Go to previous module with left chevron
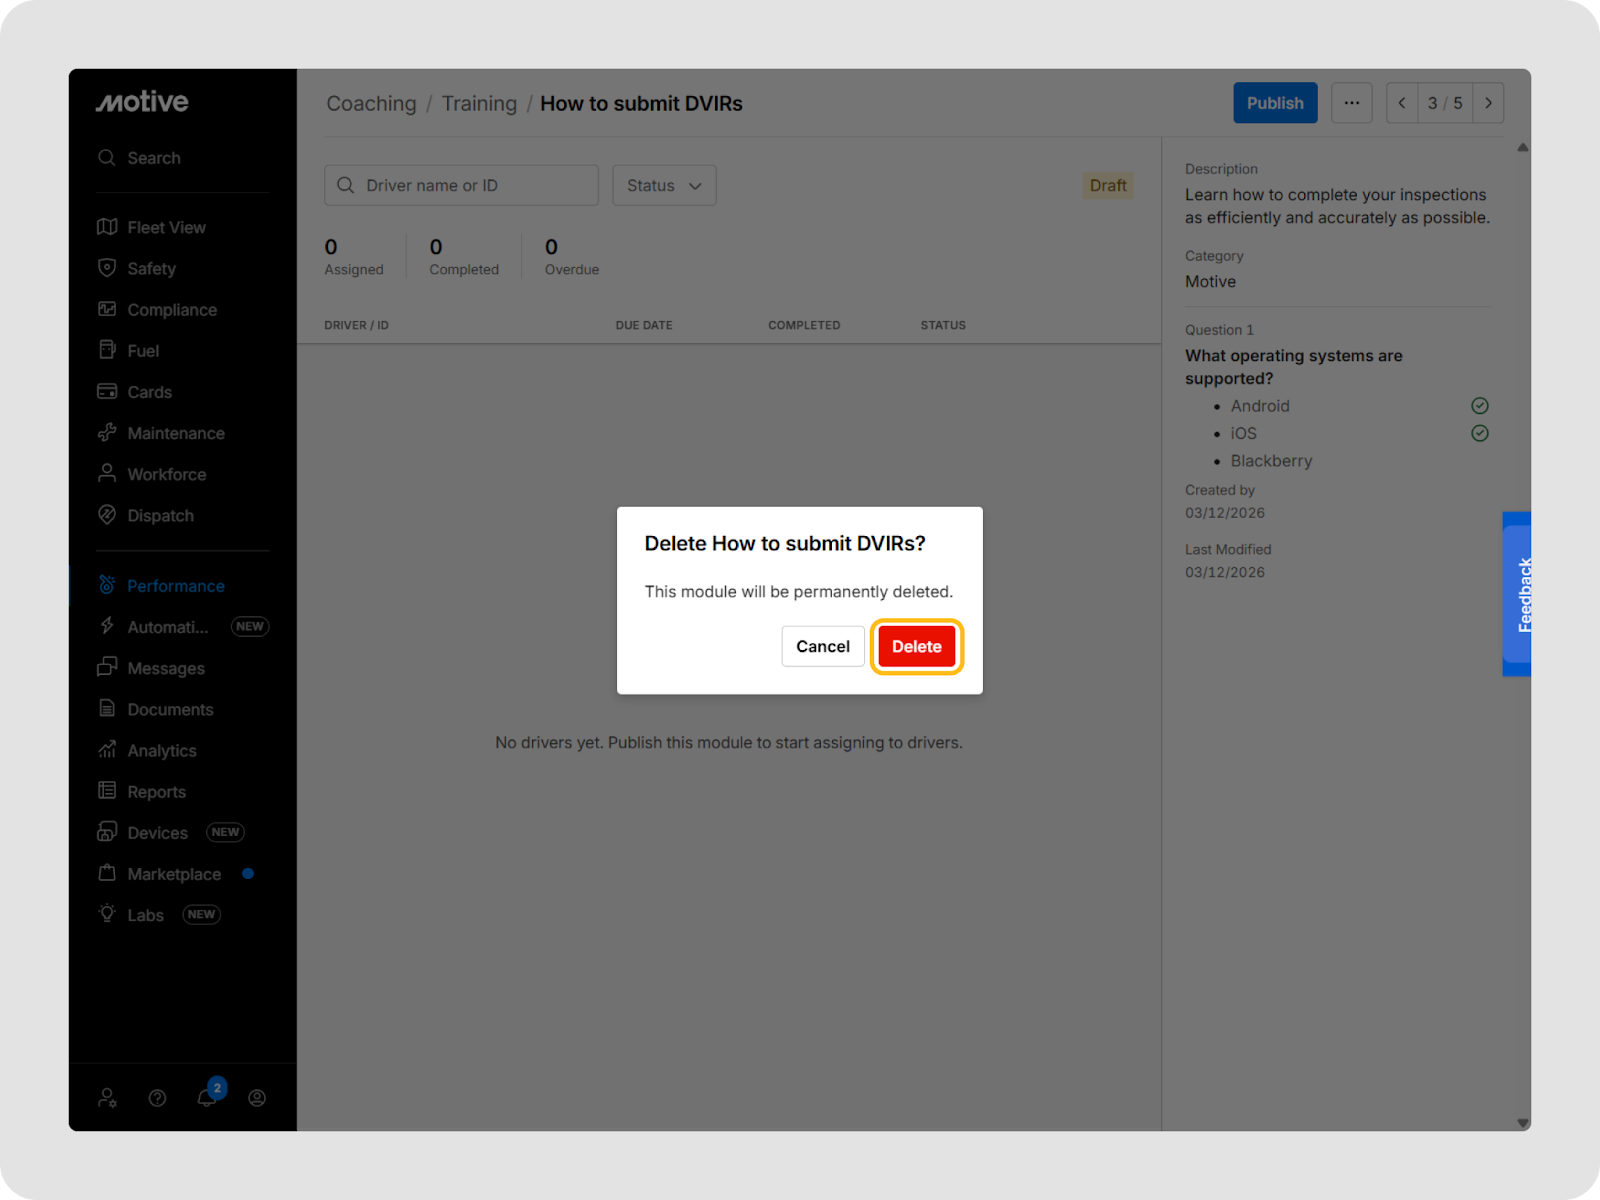Viewport: 1600px width, 1200px height. (1402, 103)
